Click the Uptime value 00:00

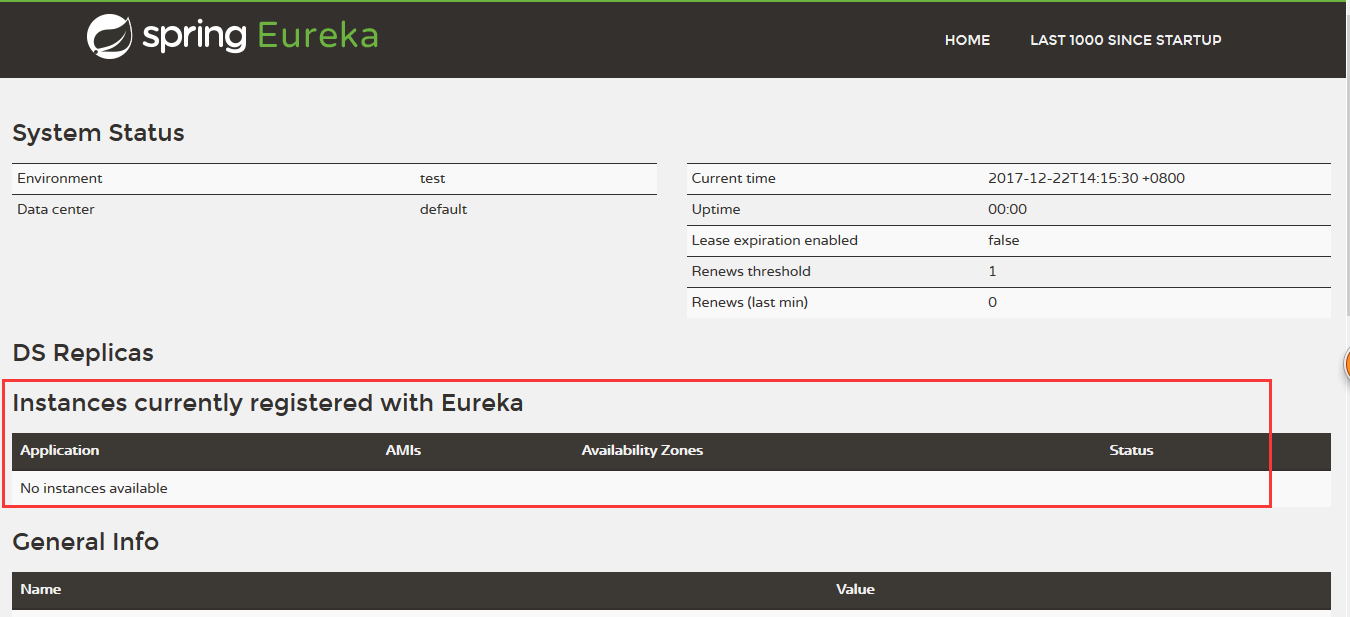point(1007,210)
